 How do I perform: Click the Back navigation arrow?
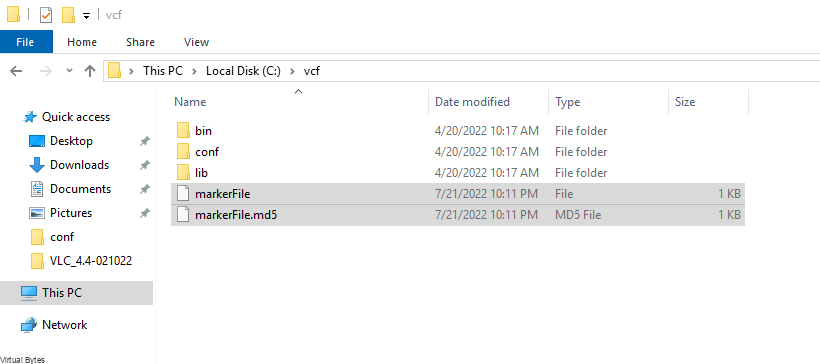point(16,71)
